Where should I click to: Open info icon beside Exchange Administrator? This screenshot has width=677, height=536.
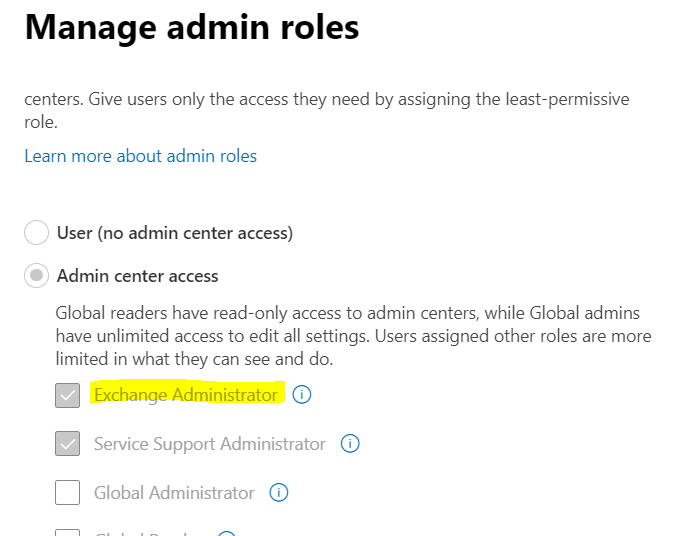pos(301,394)
